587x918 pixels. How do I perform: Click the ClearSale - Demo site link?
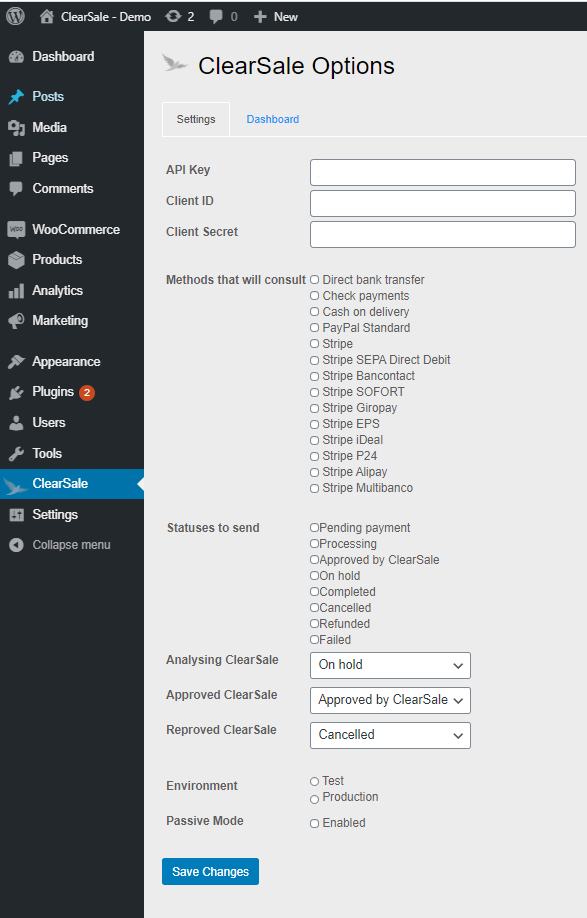[x=106, y=17]
